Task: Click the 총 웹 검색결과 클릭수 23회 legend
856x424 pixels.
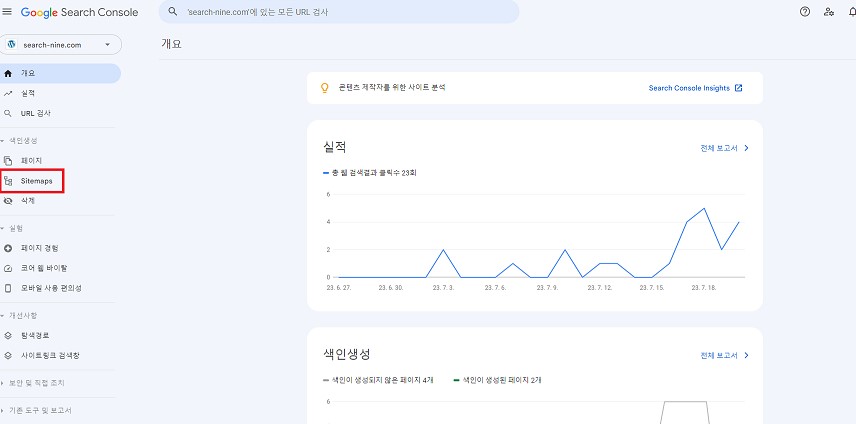Action: (370, 173)
